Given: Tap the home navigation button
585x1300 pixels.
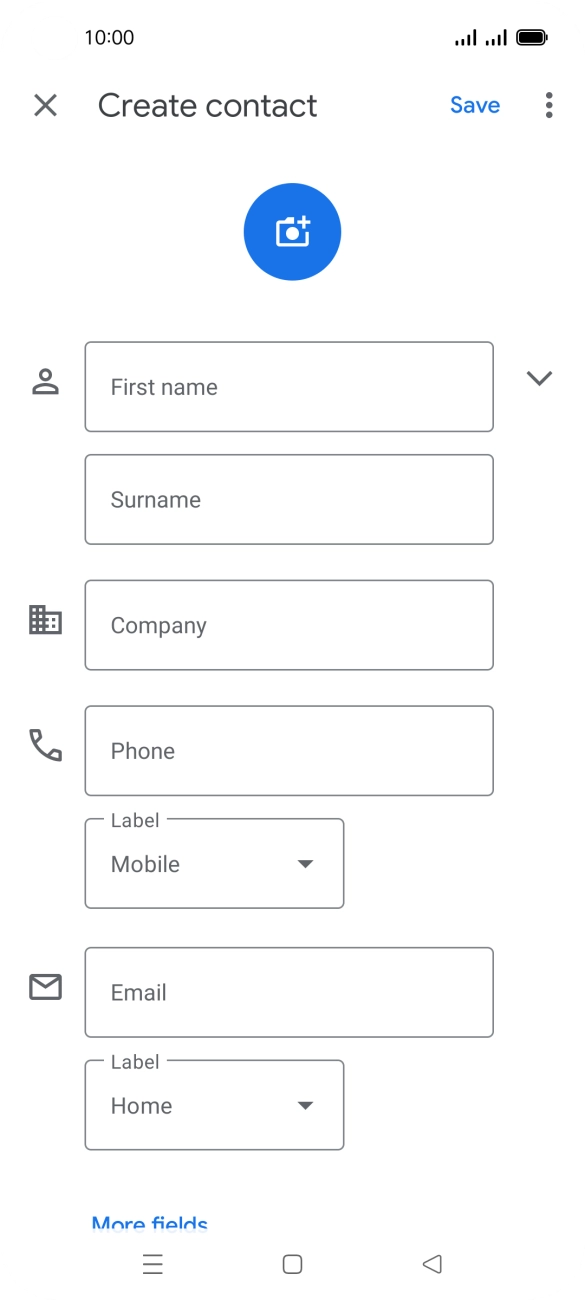Looking at the screenshot, I should pos(291,1264).
